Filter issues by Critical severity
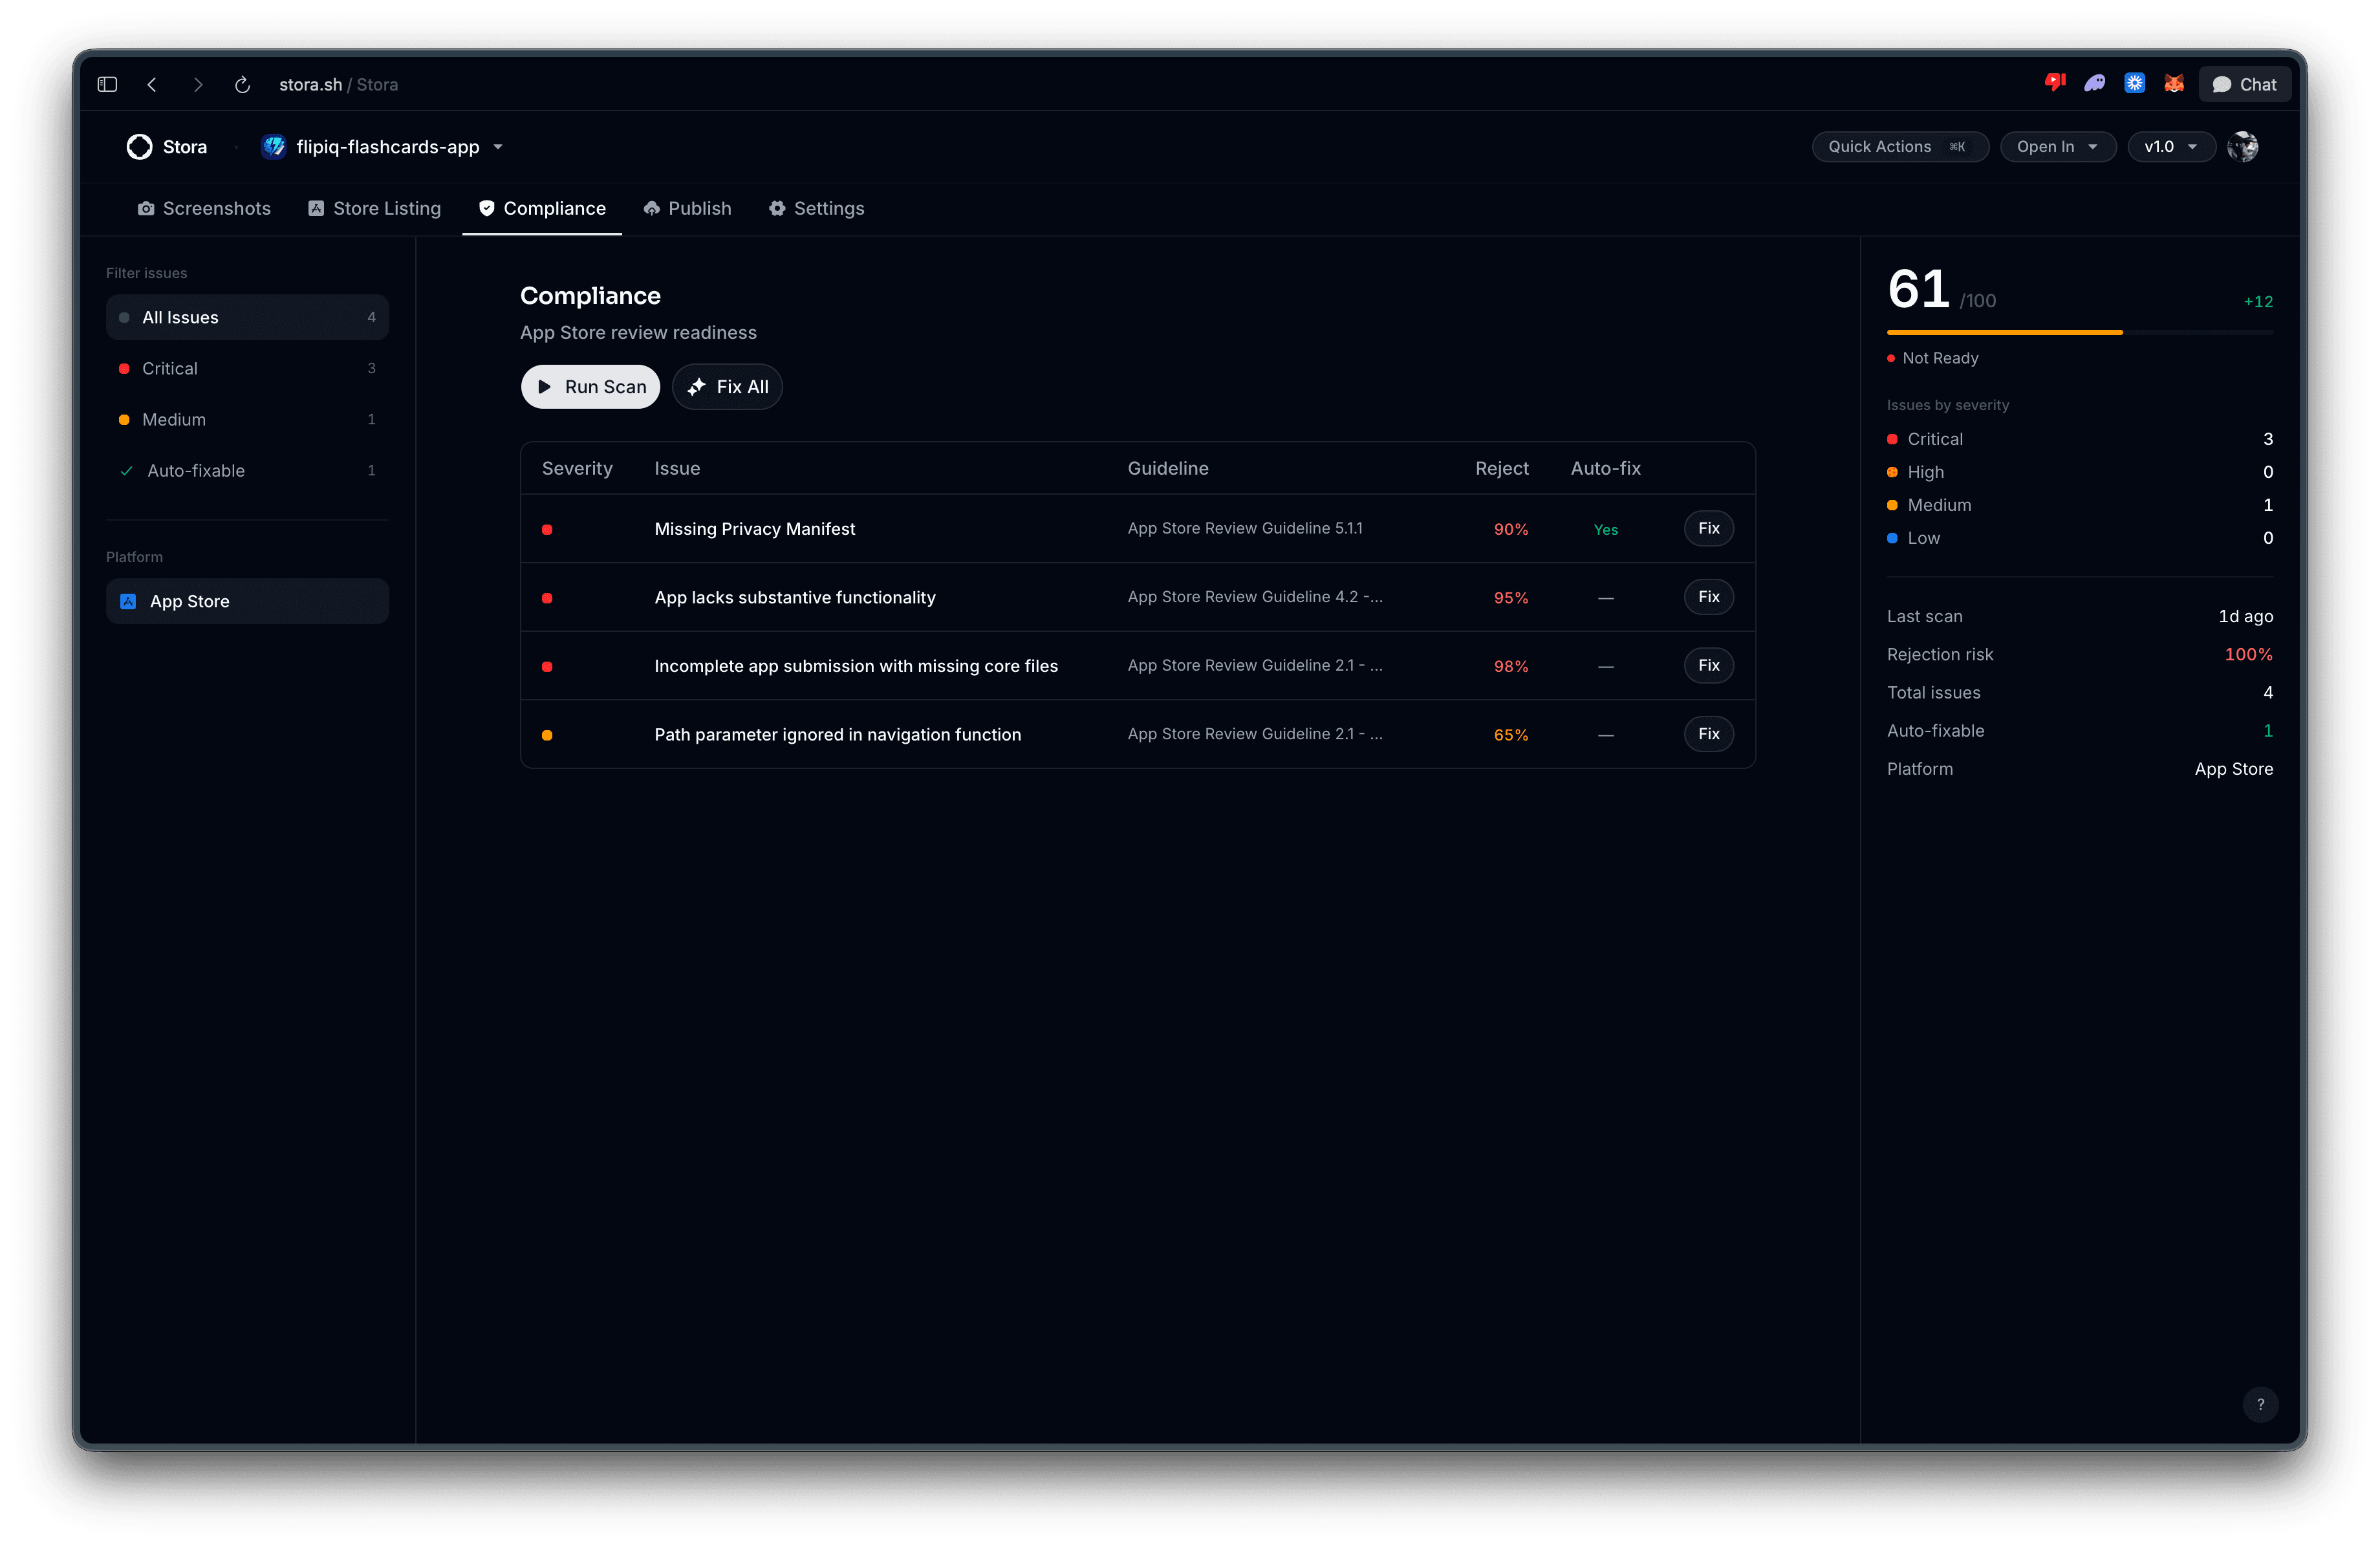 tap(247, 368)
